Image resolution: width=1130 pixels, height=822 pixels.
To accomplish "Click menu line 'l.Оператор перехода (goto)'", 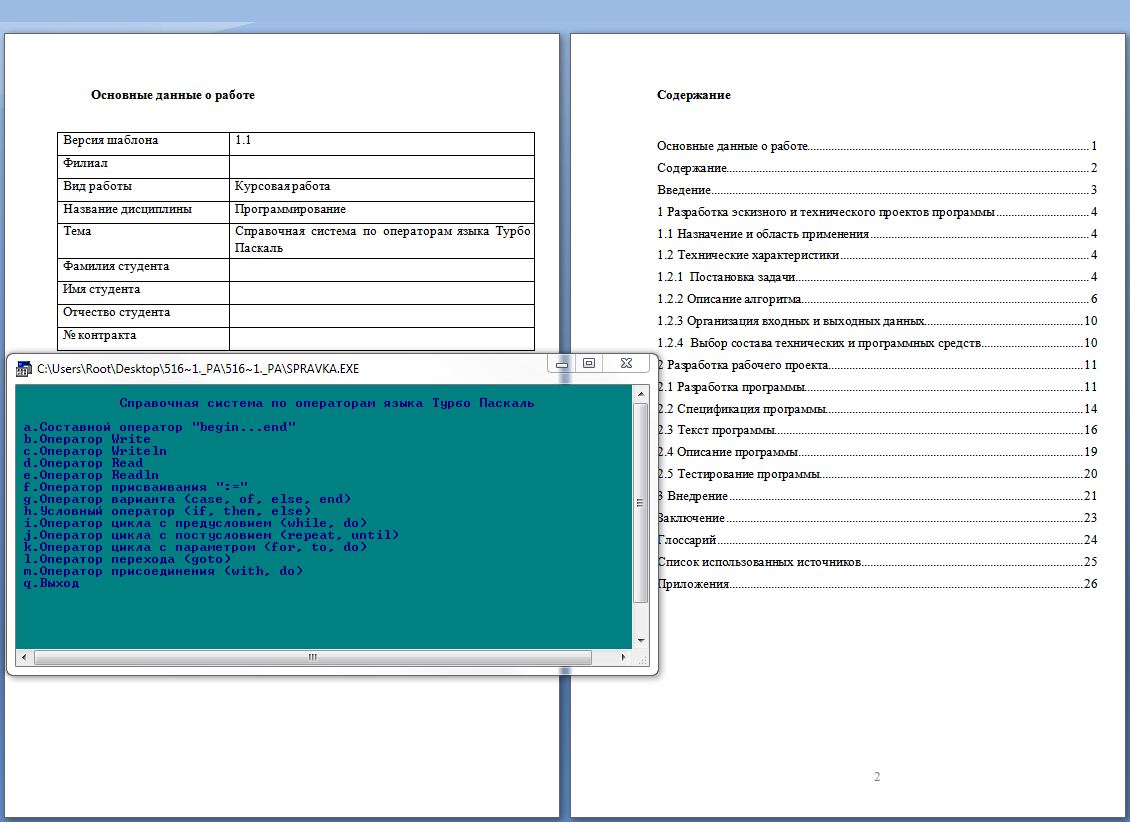I will tap(128, 559).
